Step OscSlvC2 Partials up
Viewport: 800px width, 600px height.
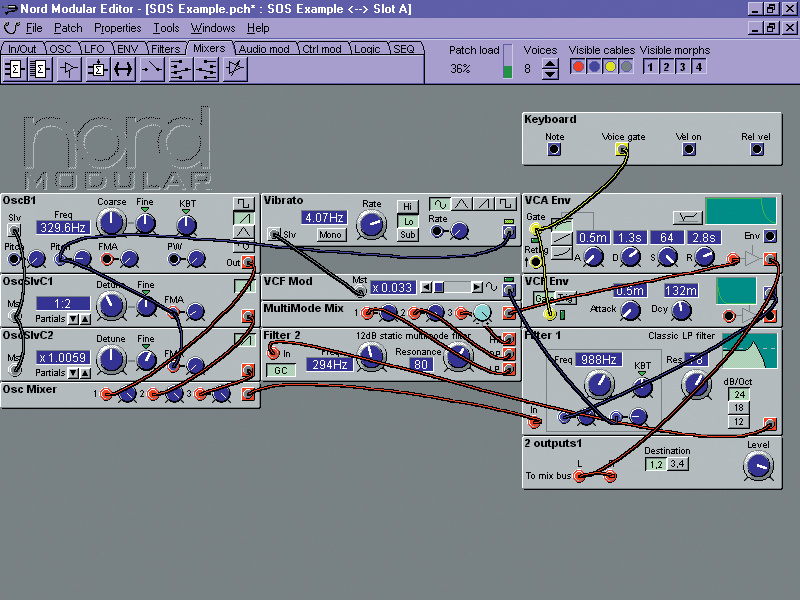(85, 373)
